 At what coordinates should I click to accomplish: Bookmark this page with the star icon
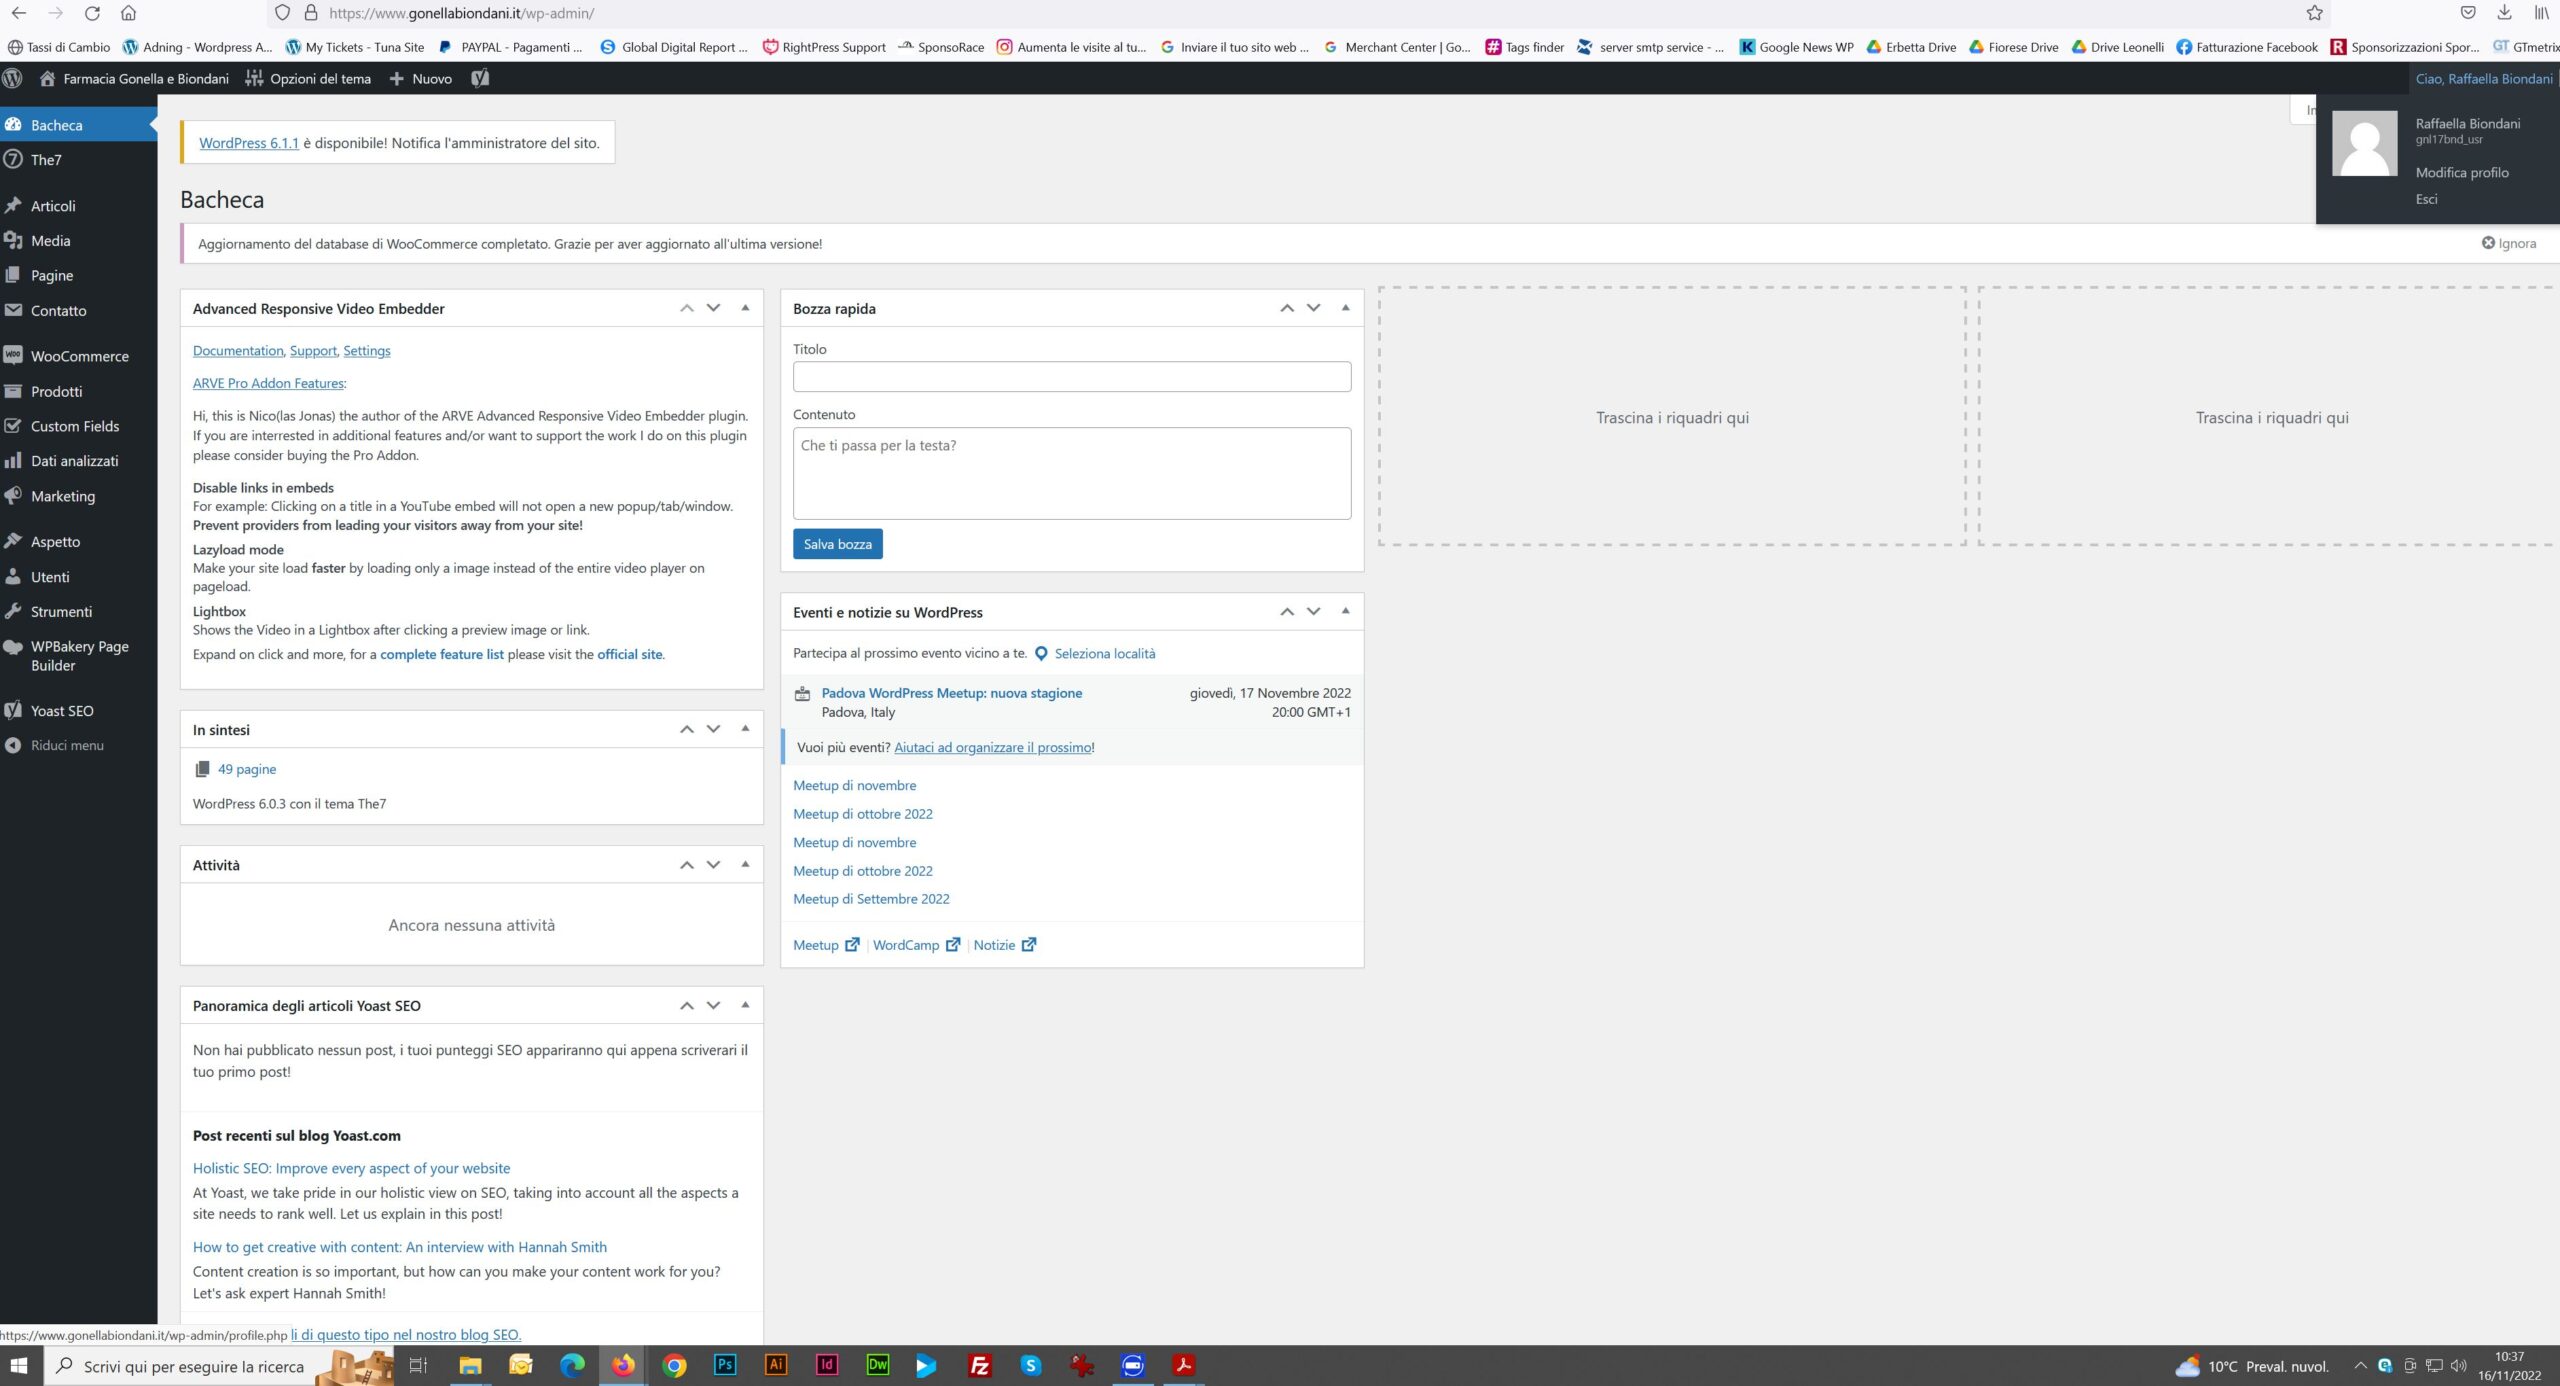tap(2314, 13)
